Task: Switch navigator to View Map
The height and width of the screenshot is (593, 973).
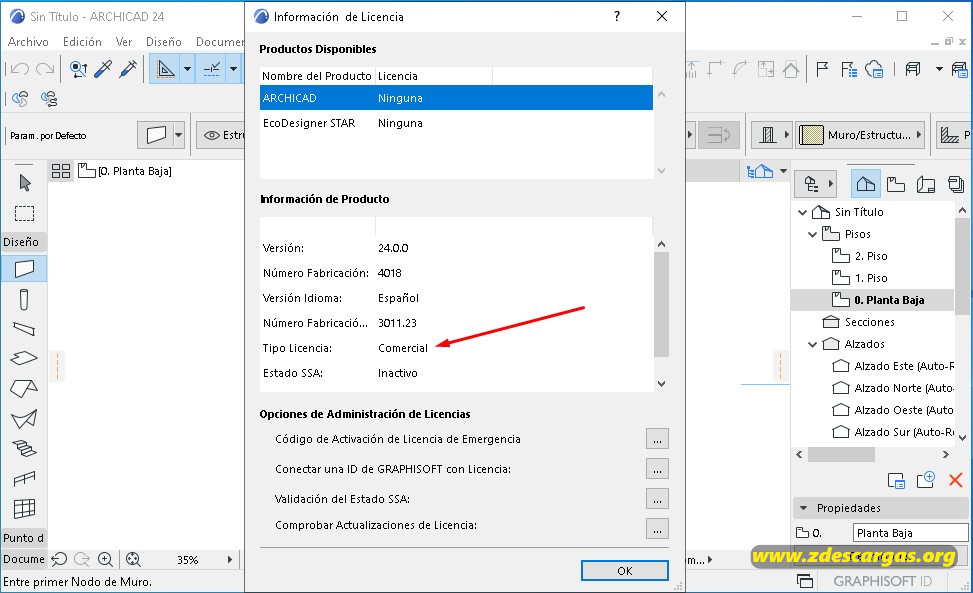Action: tap(895, 184)
